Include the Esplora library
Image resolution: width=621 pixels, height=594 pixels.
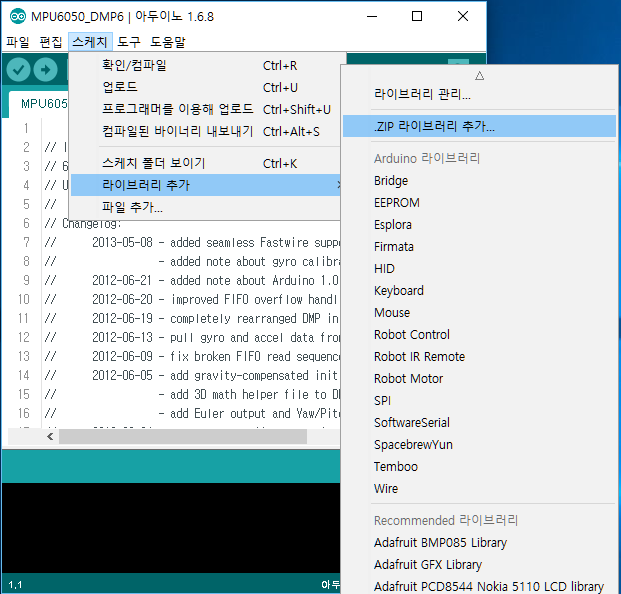point(479,225)
